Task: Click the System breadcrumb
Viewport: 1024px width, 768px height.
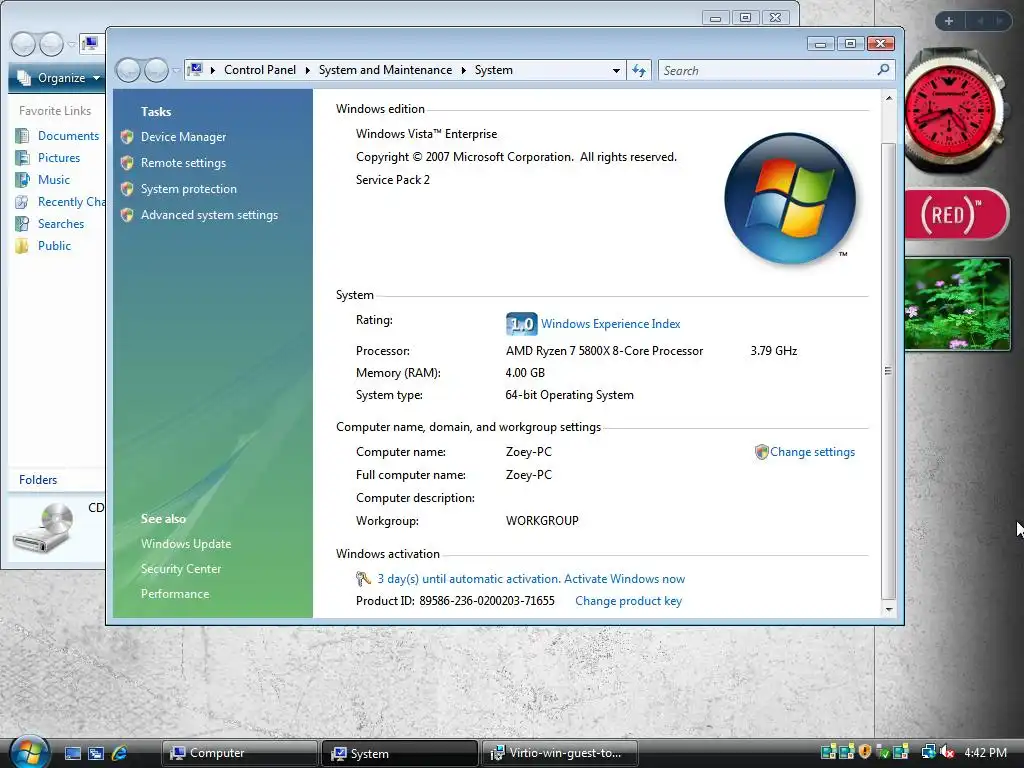Action: pyautogui.click(x=494, y=70)
